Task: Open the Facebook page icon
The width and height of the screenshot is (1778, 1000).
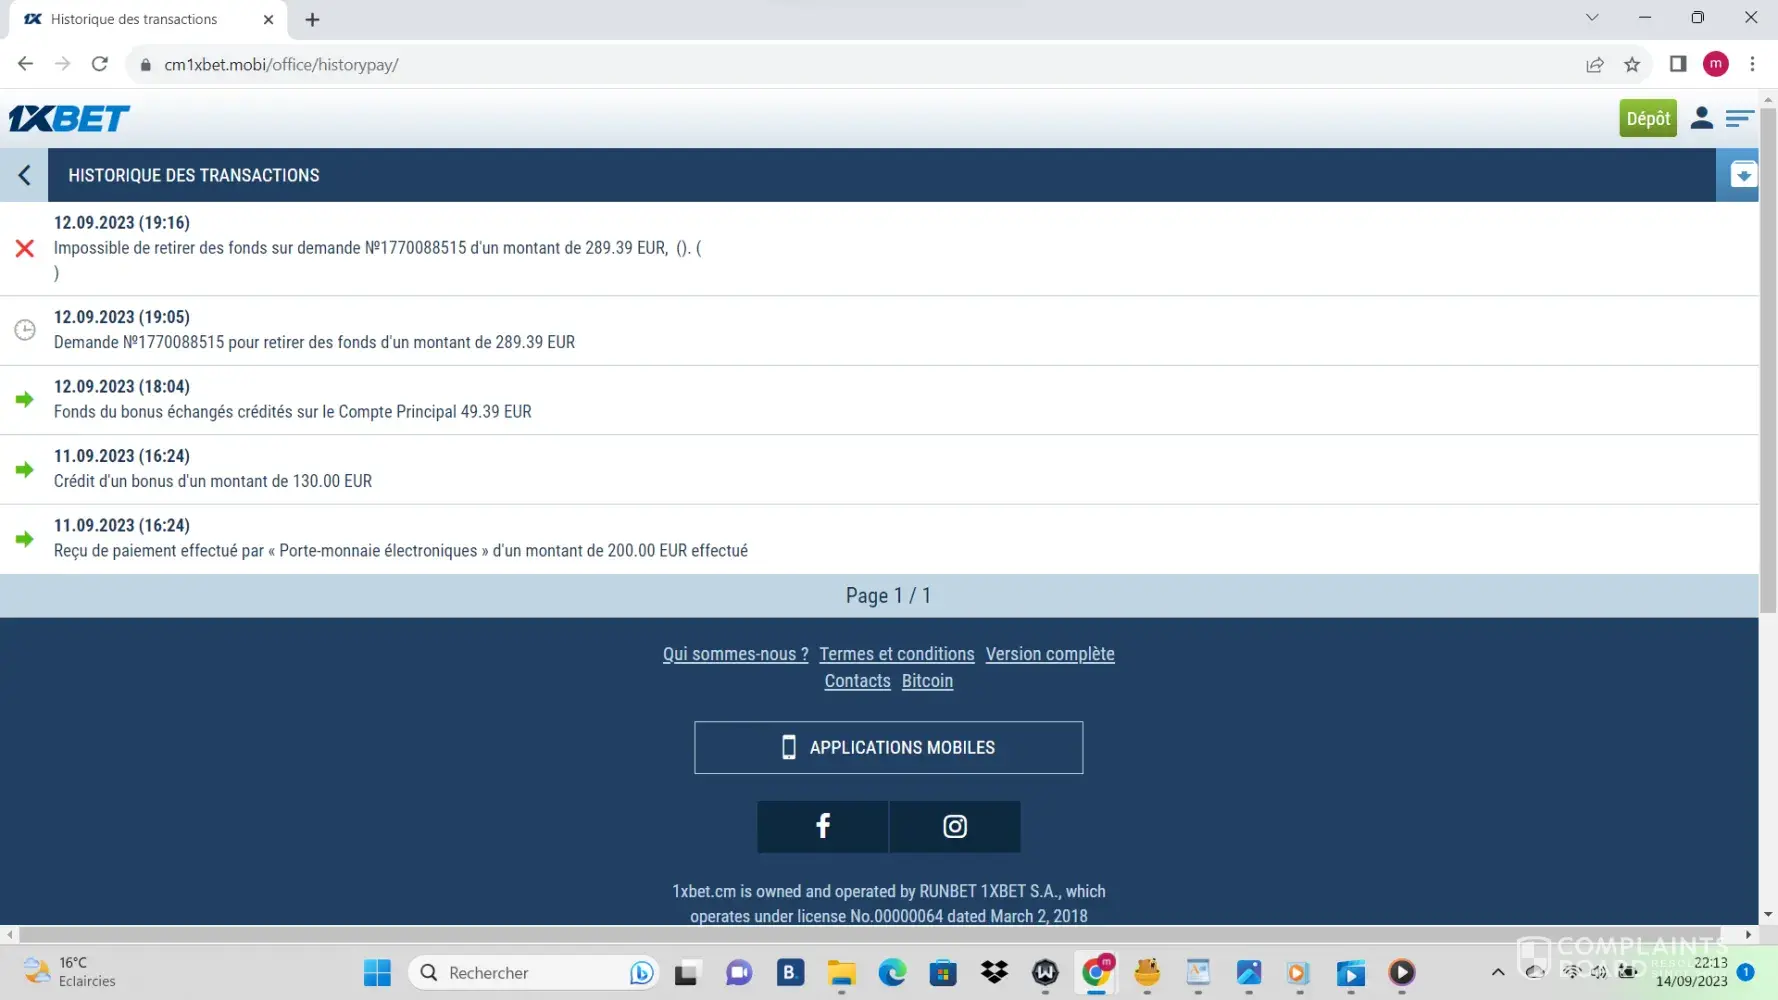Action: click(822, 826)
